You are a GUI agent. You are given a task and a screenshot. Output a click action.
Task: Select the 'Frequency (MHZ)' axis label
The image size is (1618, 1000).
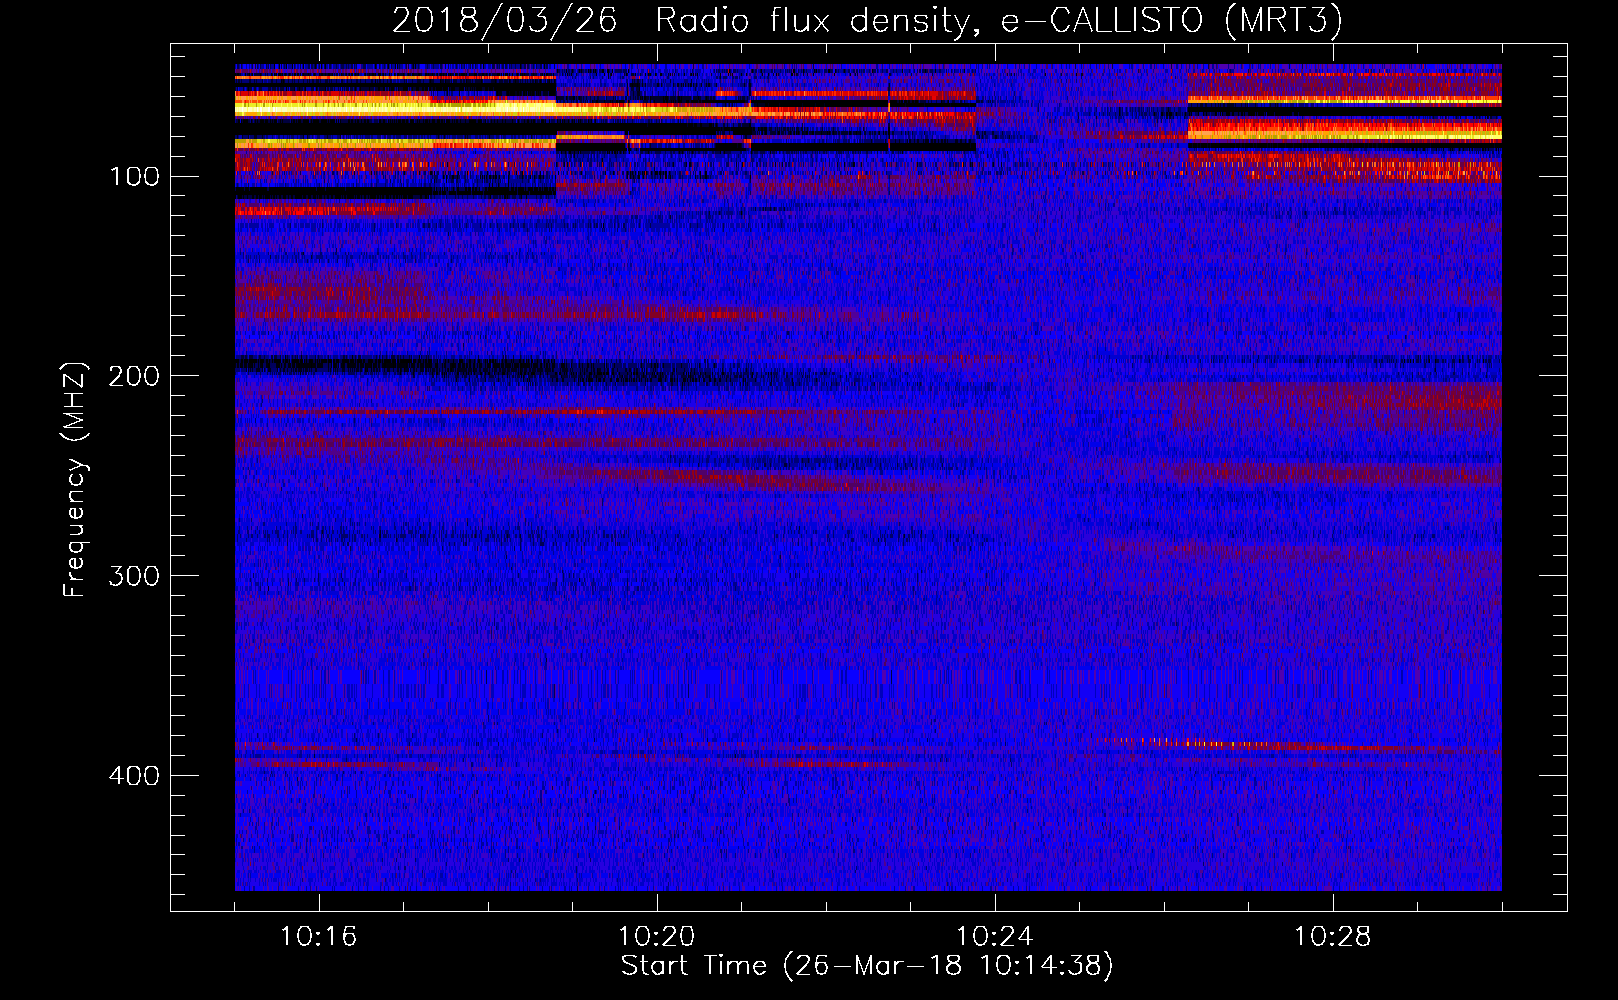click(x=74, y=479)
